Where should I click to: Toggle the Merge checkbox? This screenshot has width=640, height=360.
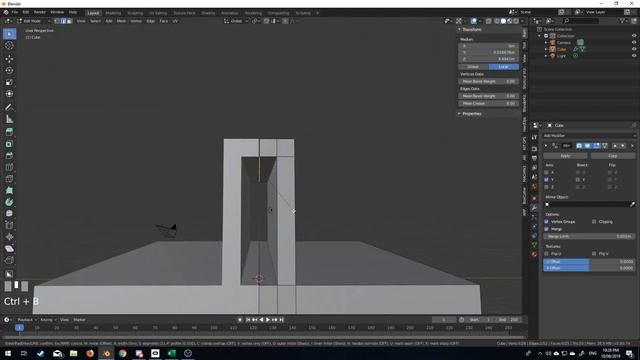(x=547, y=229)
